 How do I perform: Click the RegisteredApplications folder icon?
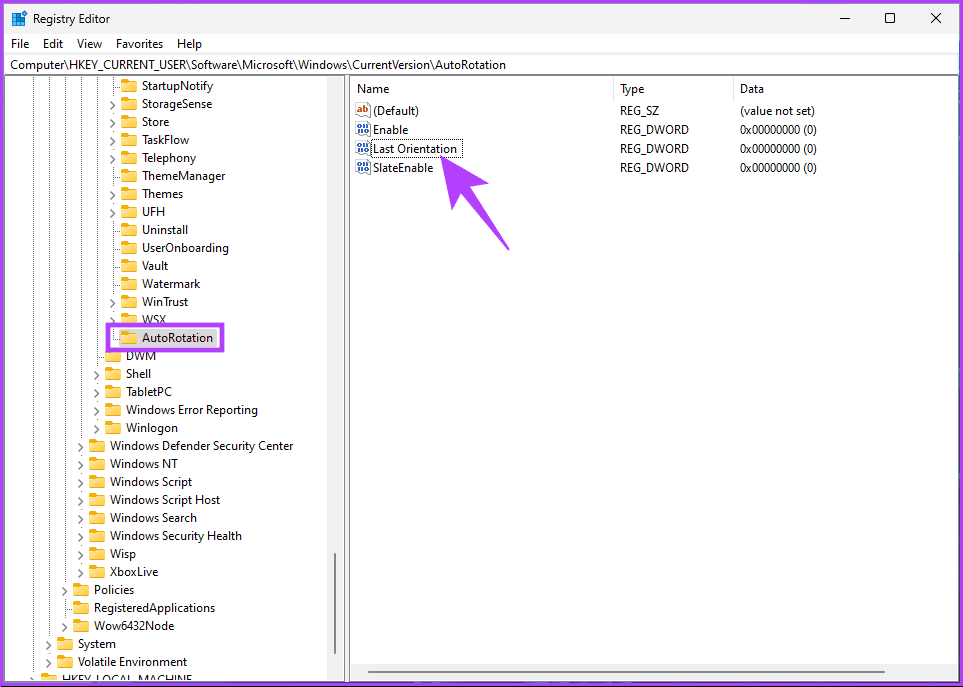(x=81, y=608)
